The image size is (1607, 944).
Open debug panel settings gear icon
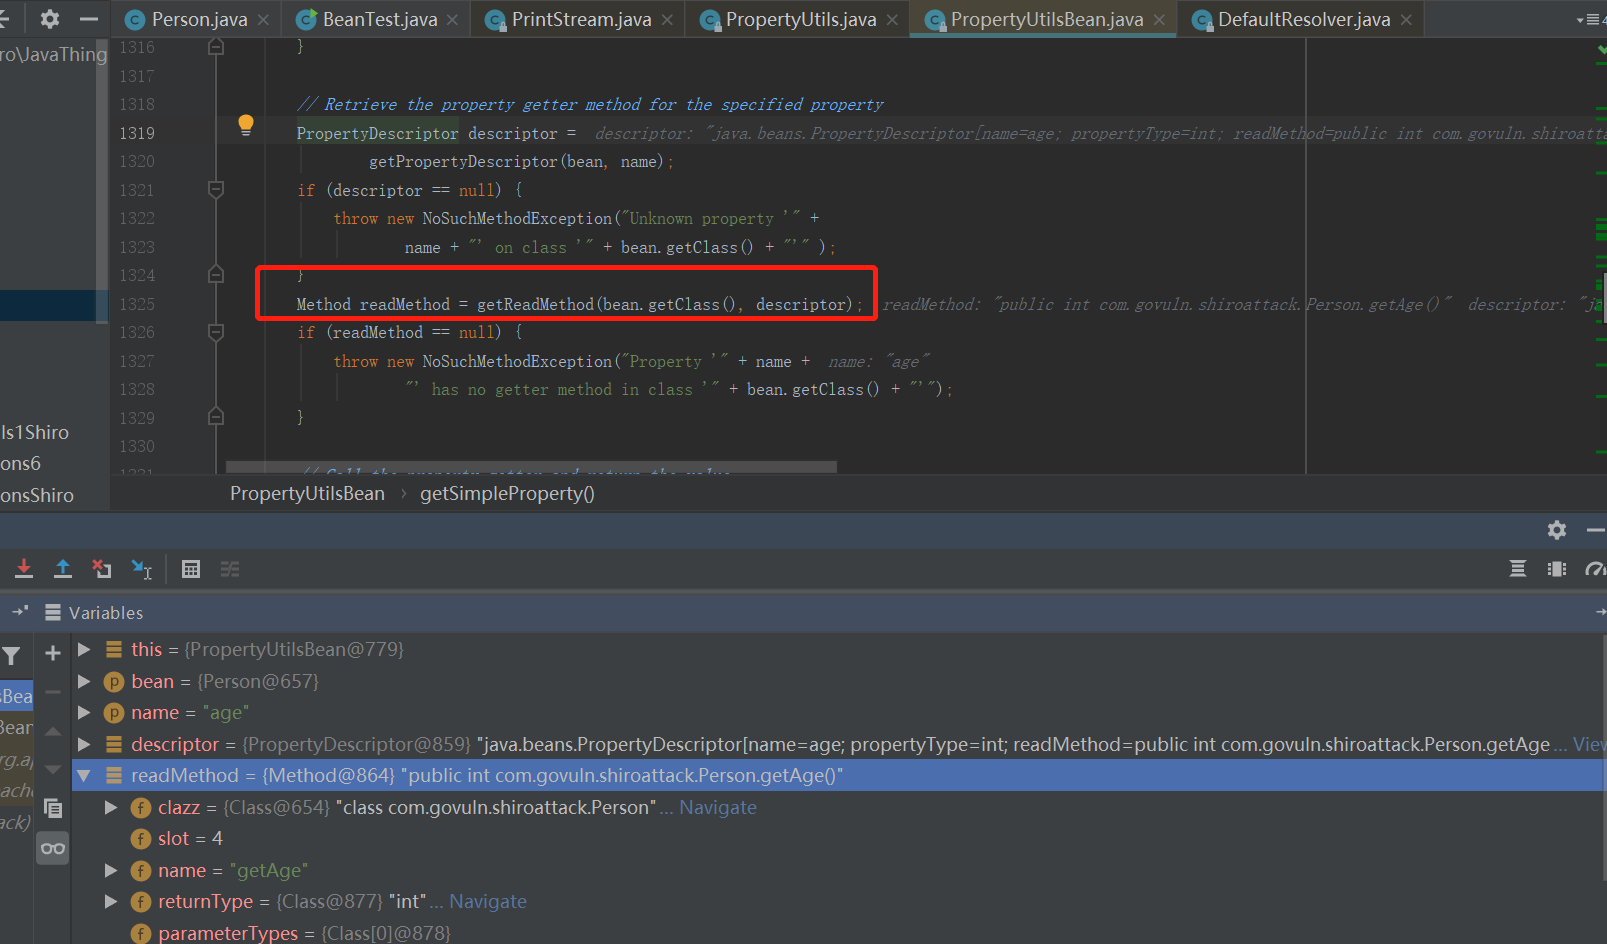(1556, 530)
